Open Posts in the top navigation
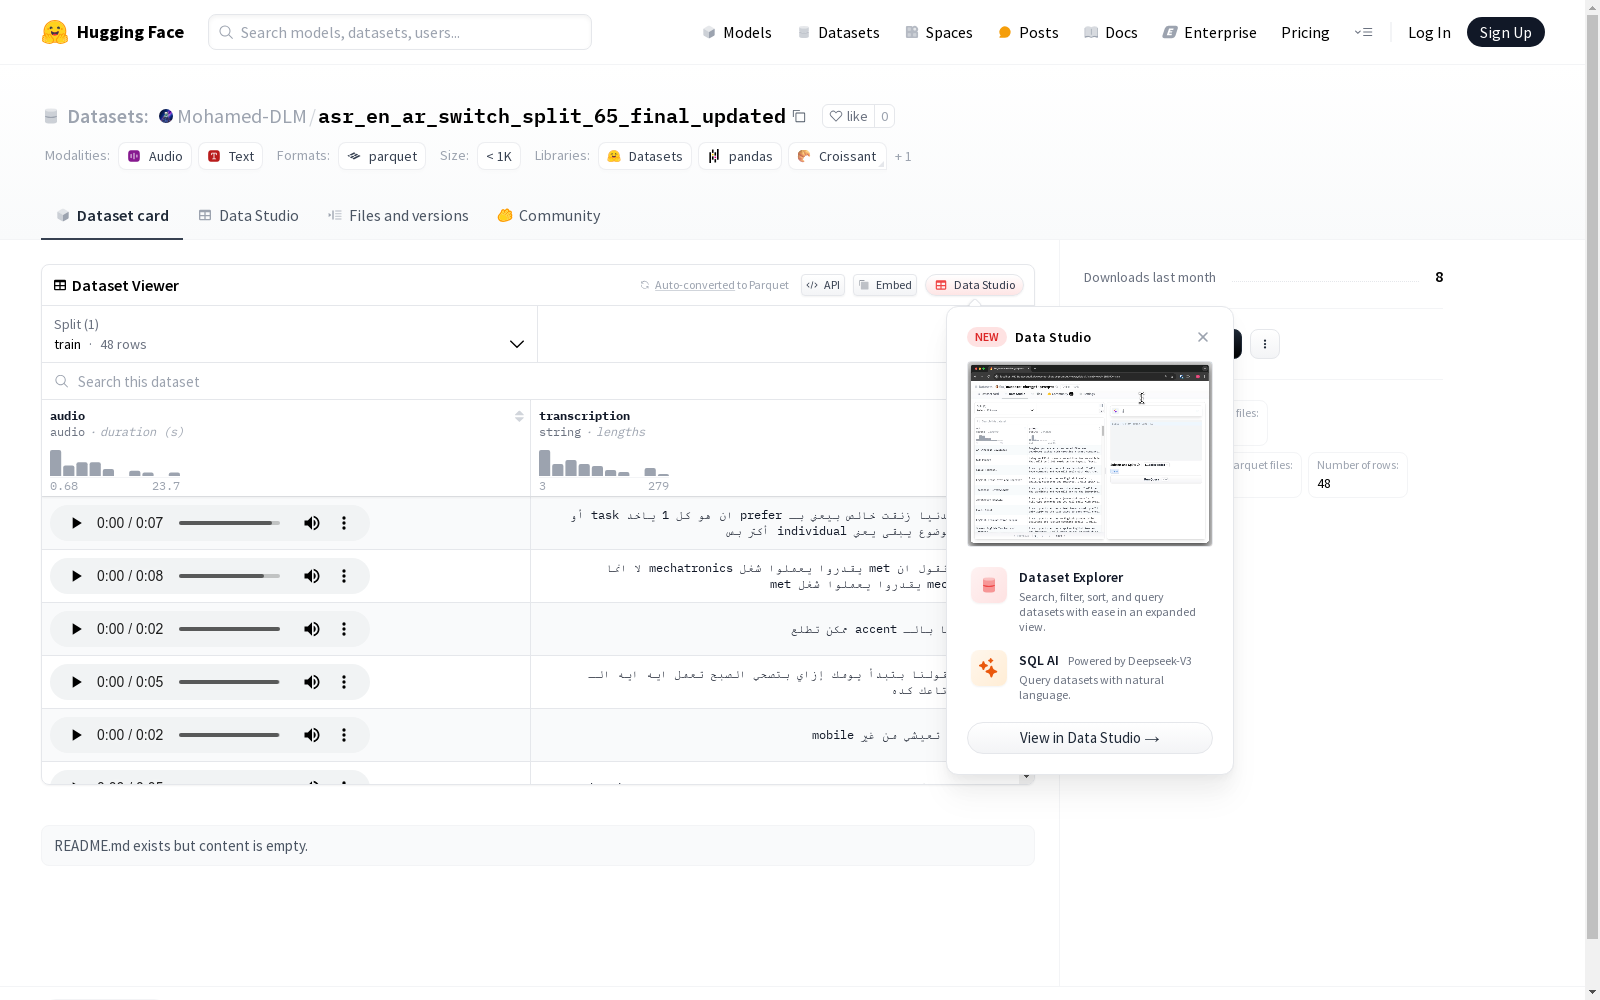1600x1000 pixels. click(x=1028, y=33)
